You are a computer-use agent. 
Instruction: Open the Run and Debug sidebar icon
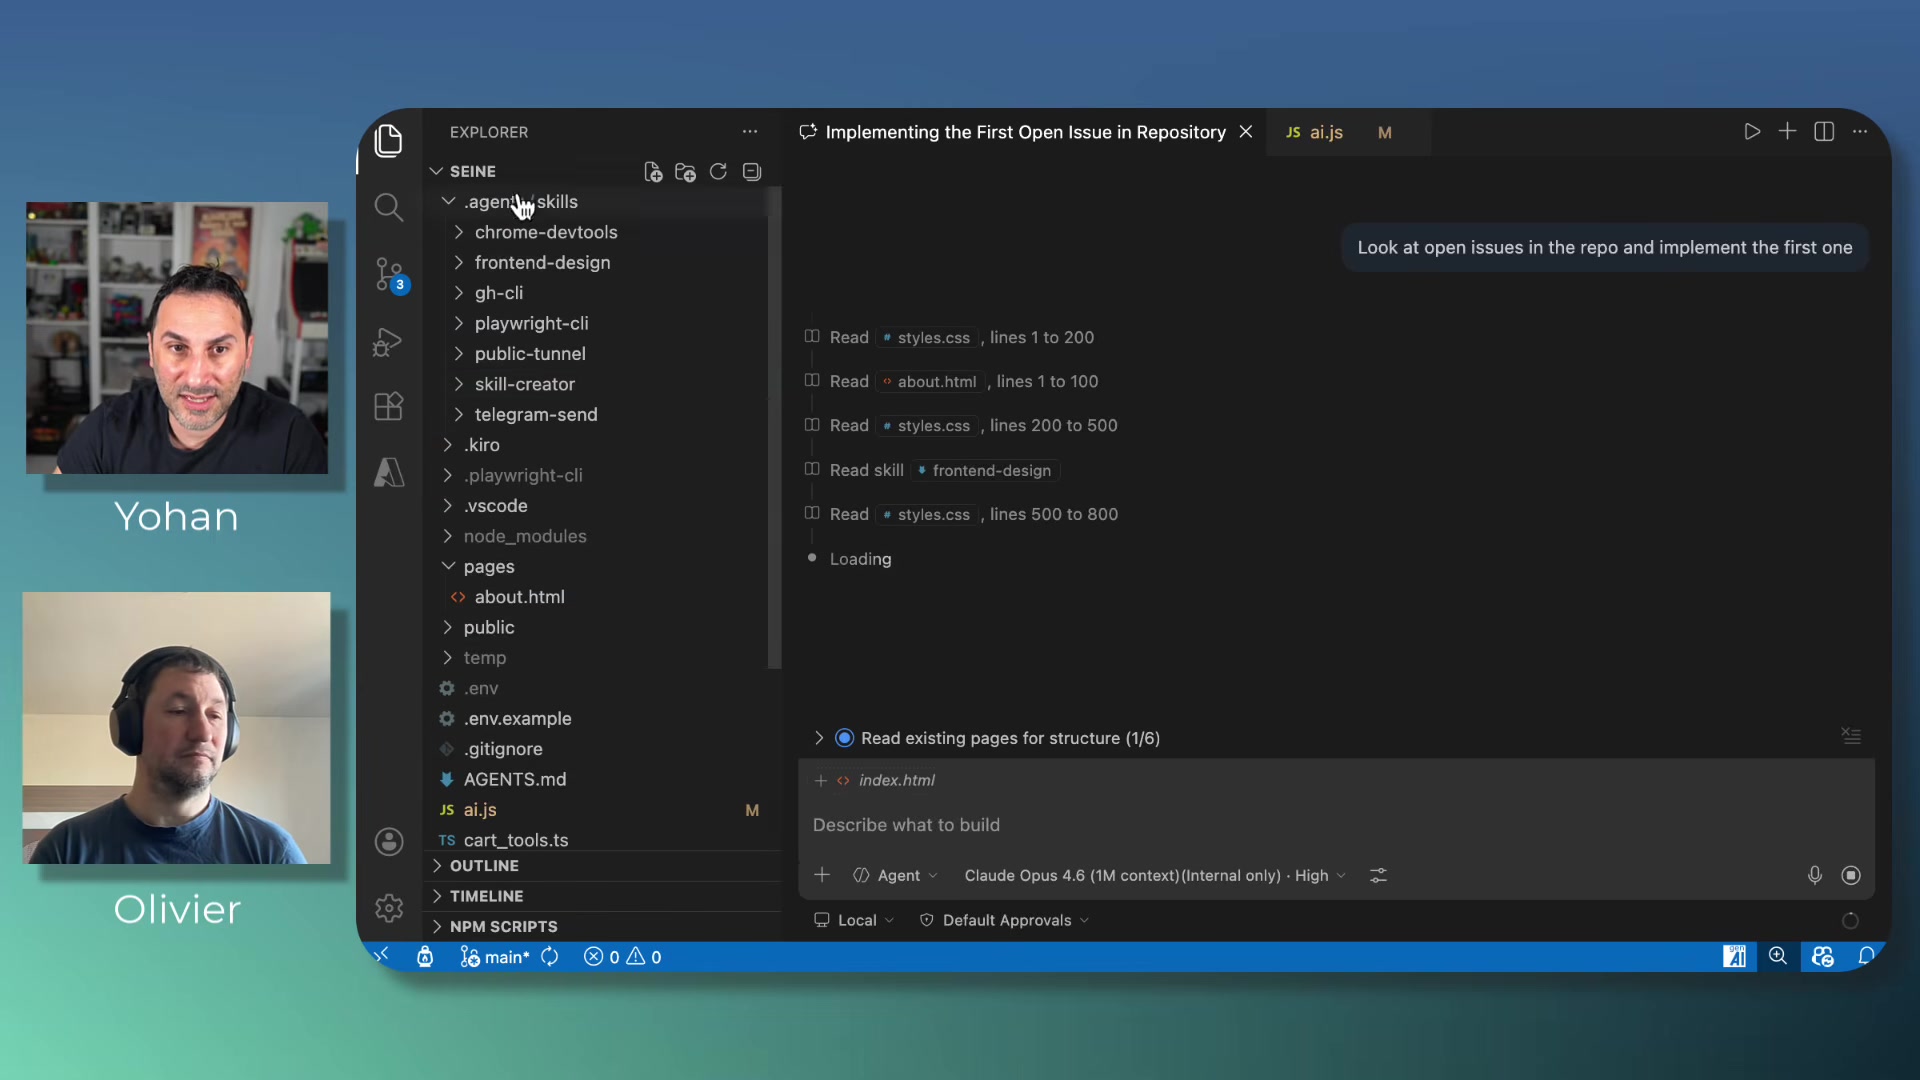tap(389, 341)
